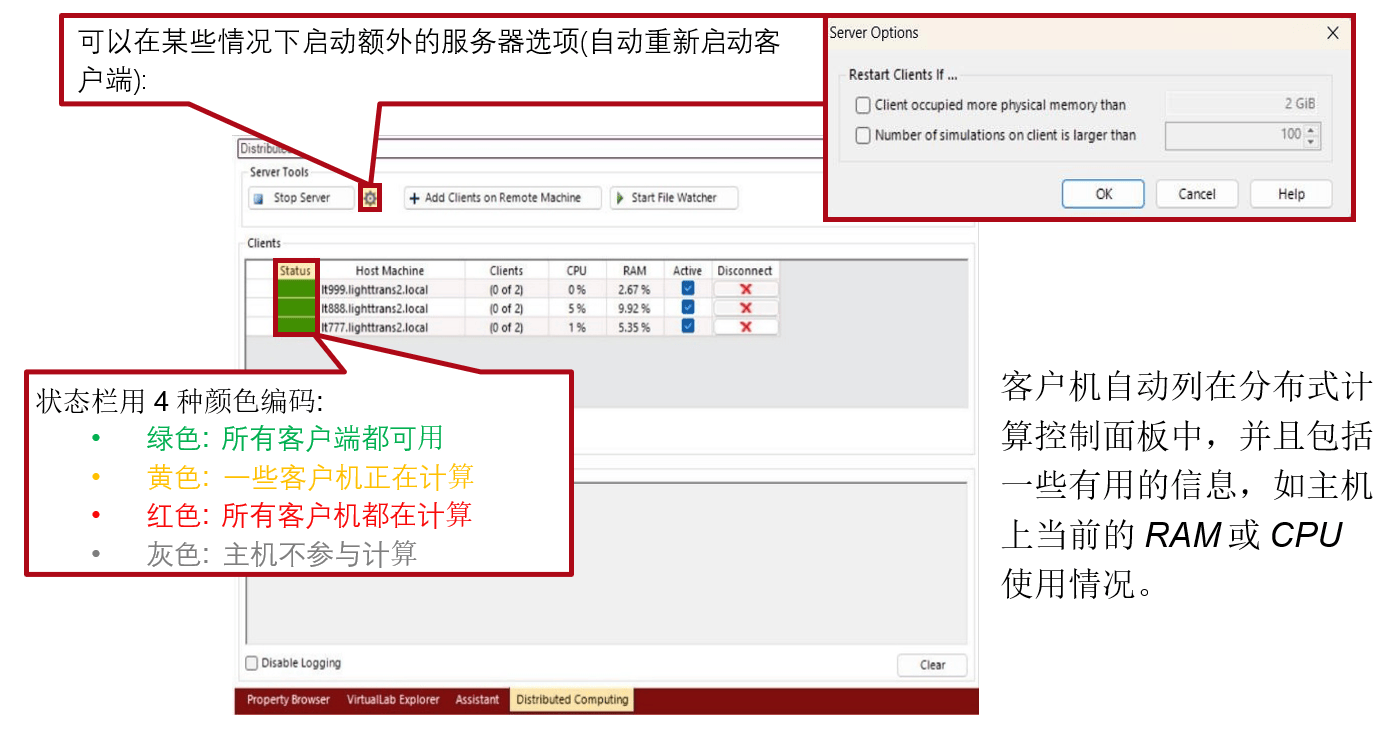Disconnect the lt888.lighttrans2.local client
This screenshot has height=730, width=1389.
tap(745, 308)
